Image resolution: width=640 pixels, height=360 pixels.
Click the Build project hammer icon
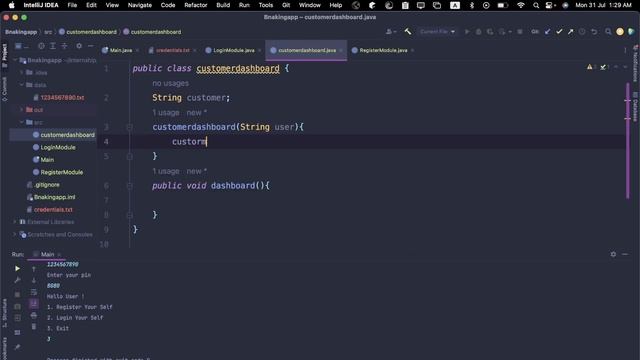(x=407, y=31)
